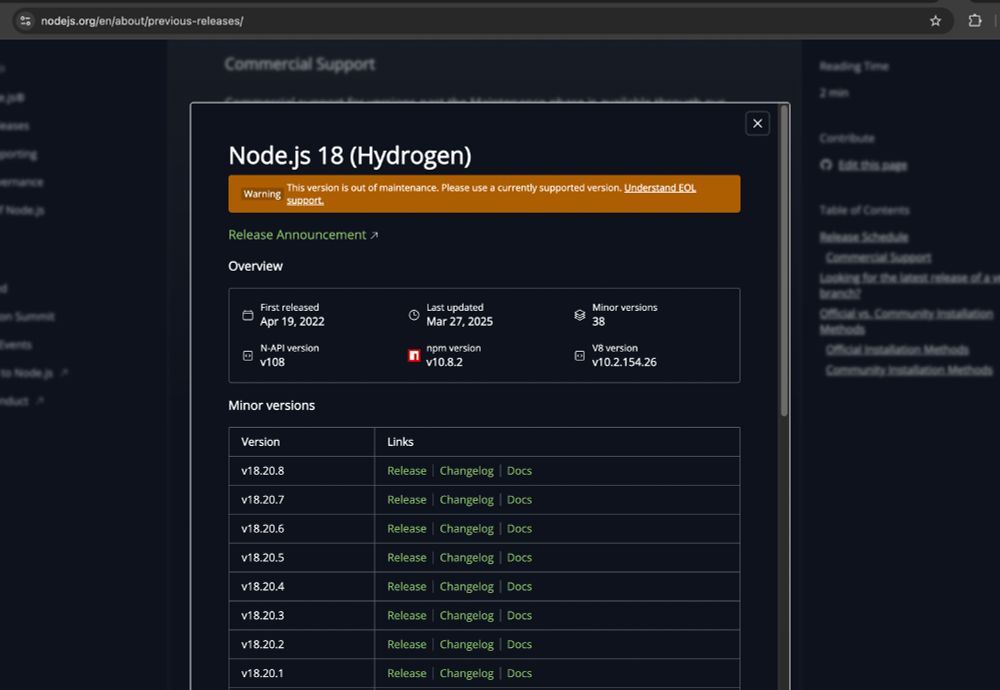Bookmark this page with the star icon

click(x=935, y=21)
